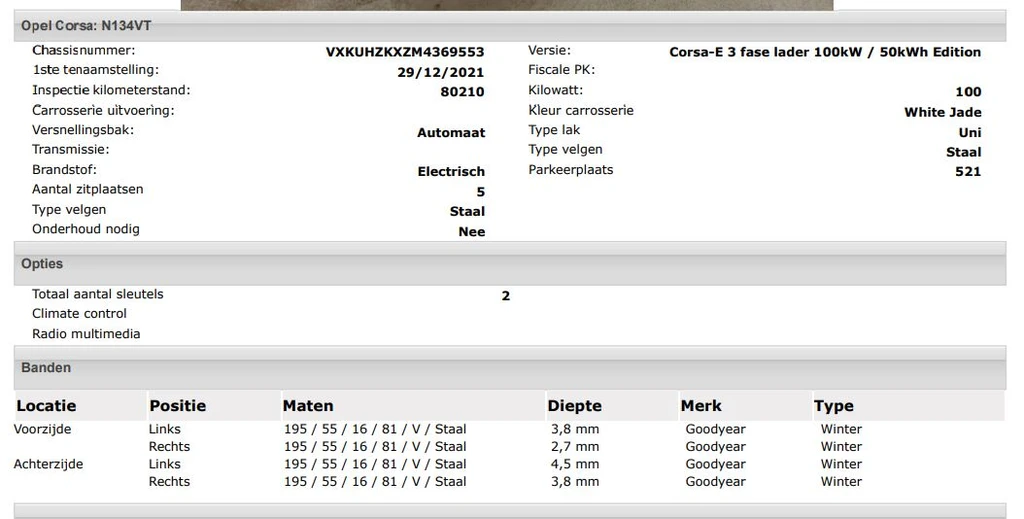Image resolution: width=1024 pixels, height=519 pixels.
Task: Click the 'Automaat' gearbox value
Action: pyautogui.click(x=451, y=133)
